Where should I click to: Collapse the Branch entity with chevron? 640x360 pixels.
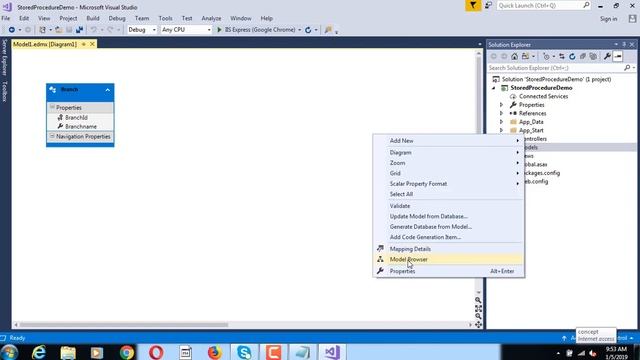click(x=108, y=90)
